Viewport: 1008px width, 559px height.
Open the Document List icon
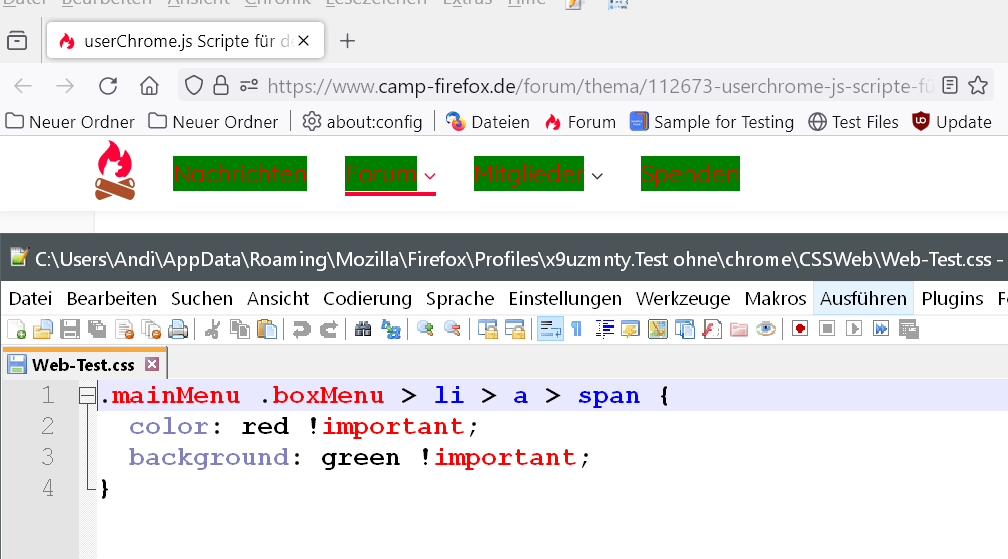[x=685, y=330]
